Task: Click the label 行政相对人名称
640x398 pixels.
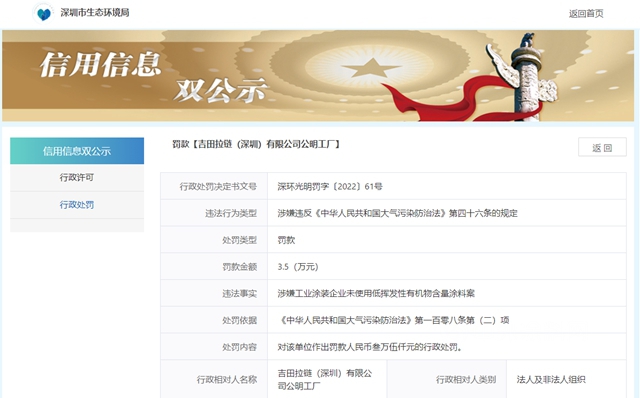Action: [227, 380]
